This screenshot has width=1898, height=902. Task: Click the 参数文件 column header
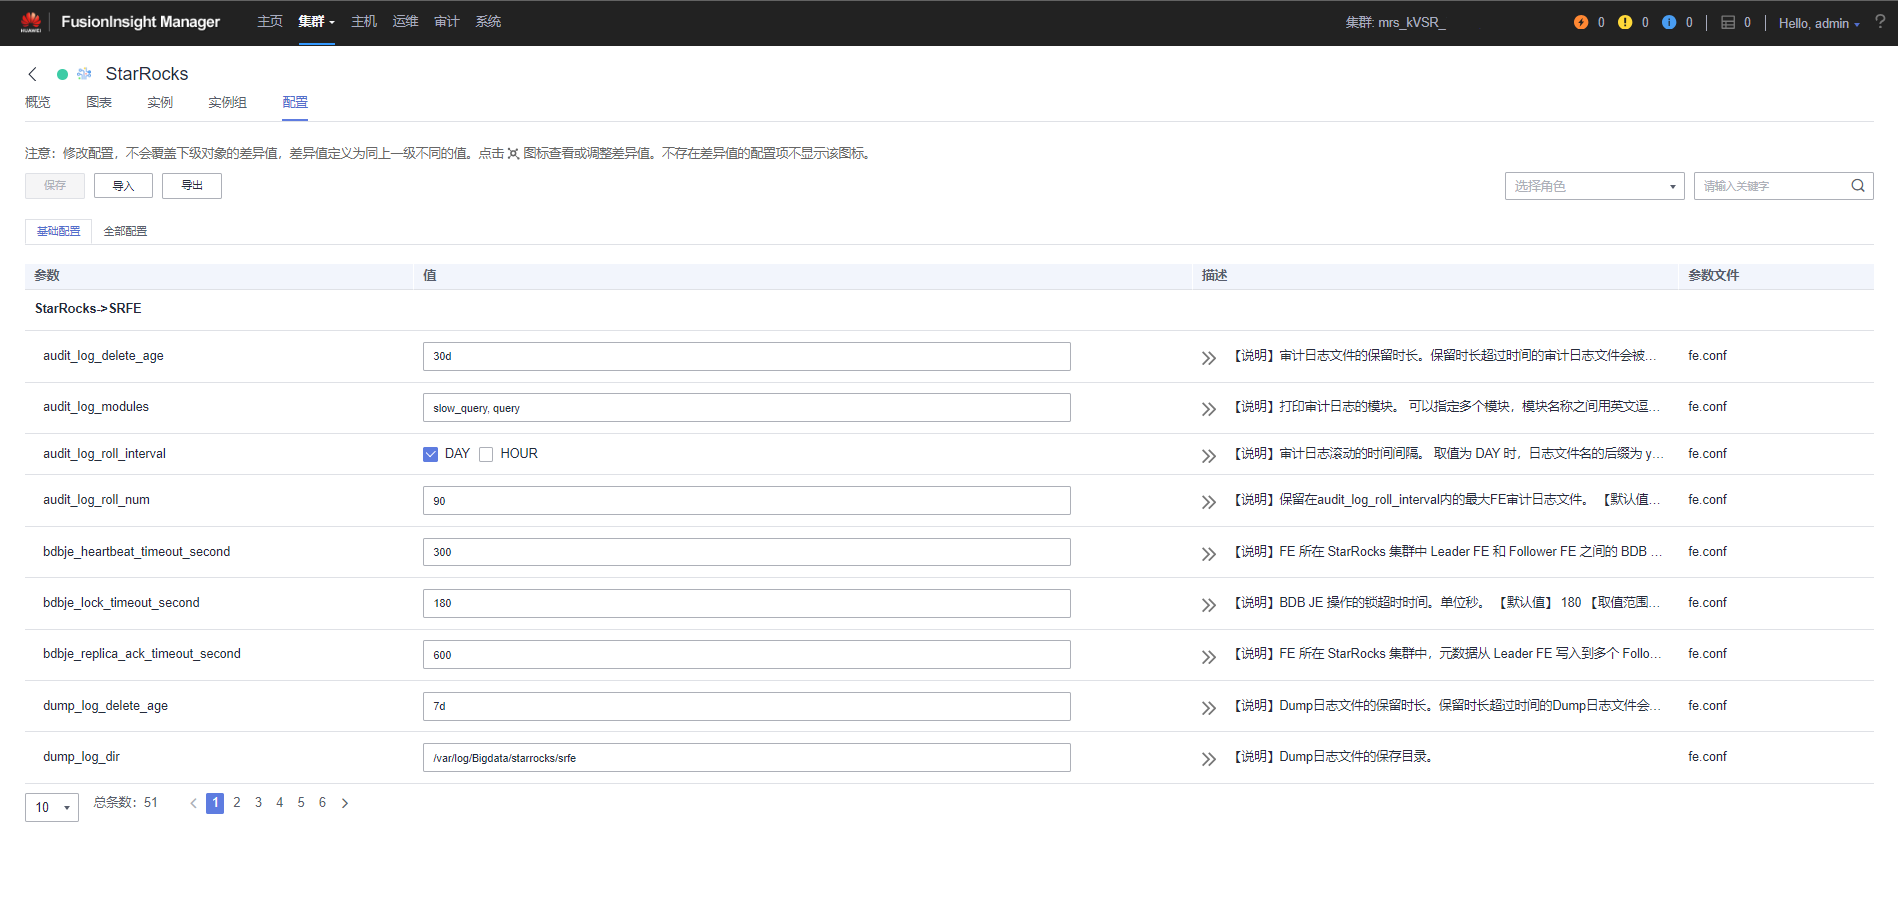tap(1713, 276)
